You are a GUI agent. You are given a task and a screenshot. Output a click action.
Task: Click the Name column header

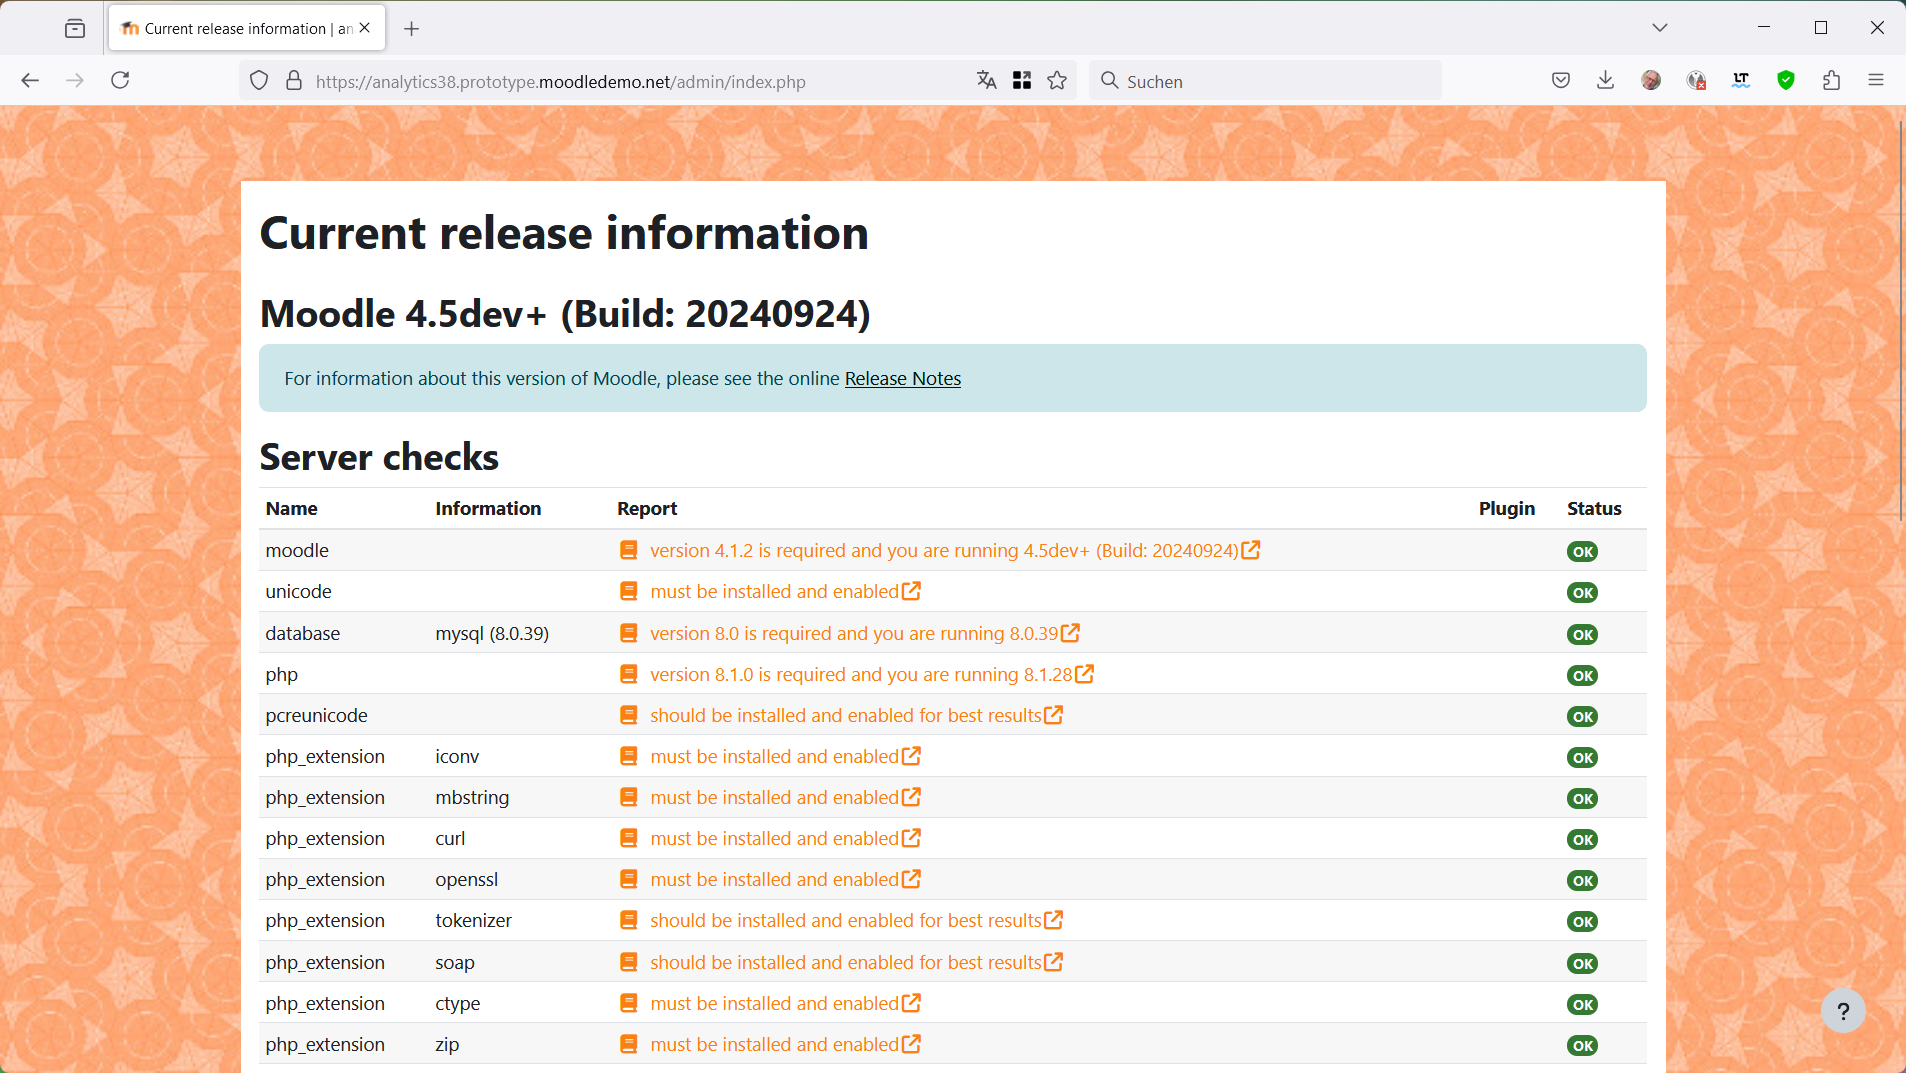coord(291,509)
